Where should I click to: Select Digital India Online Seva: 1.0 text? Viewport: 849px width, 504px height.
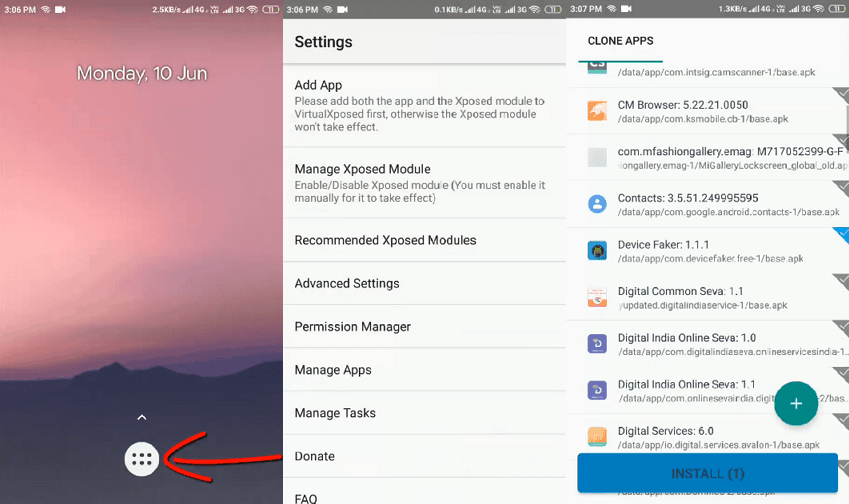pyautogui.click(x=687, y=338)
